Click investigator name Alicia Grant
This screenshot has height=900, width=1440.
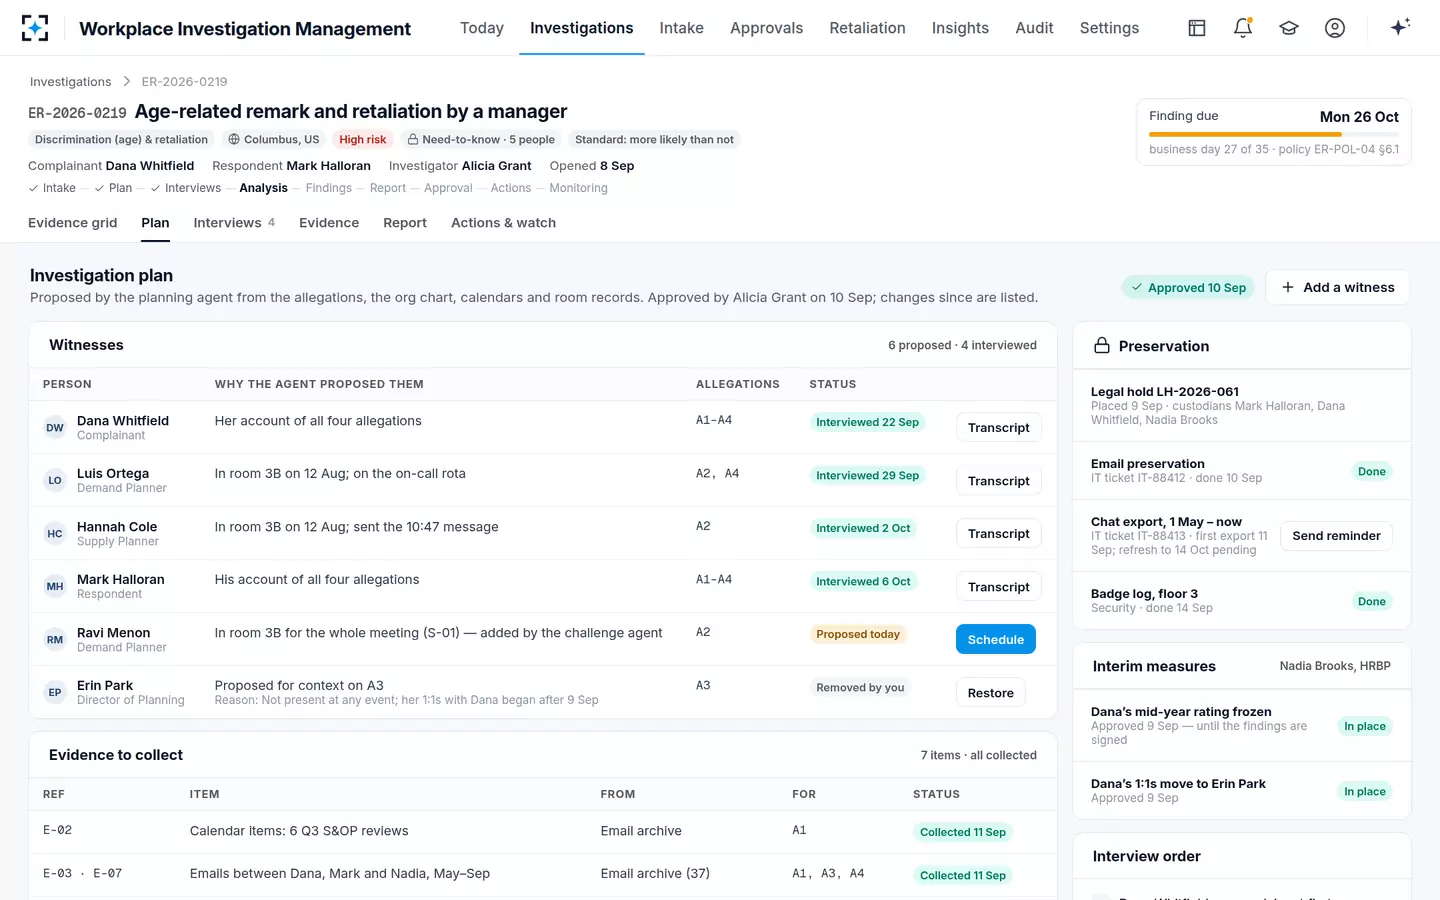pyautogui.click(x=497, y=166)
